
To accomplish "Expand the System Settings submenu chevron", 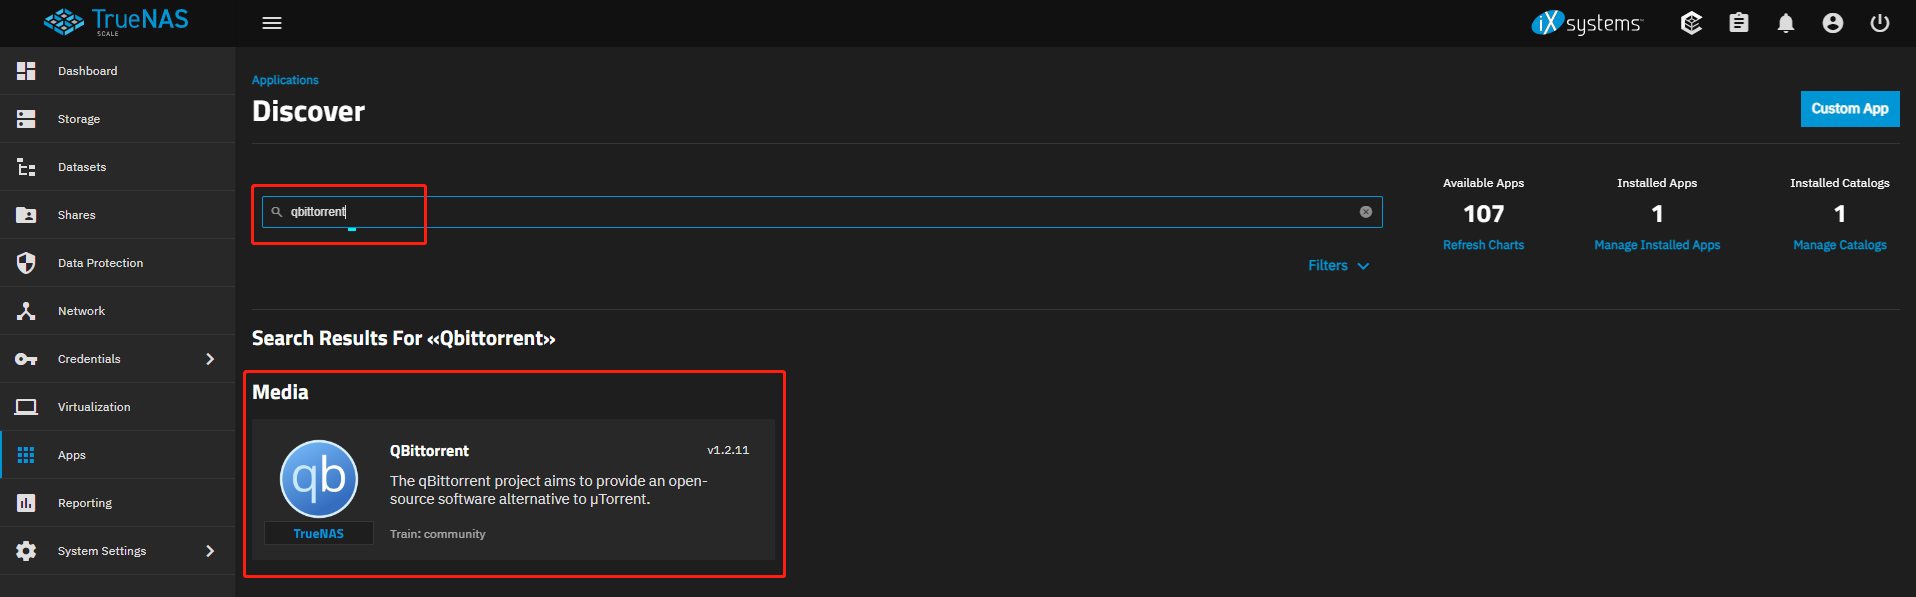I will click(210, 551).
